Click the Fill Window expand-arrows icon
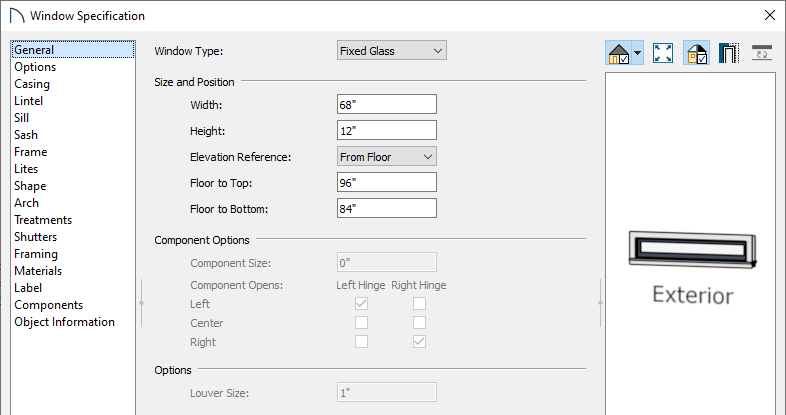 663,53
